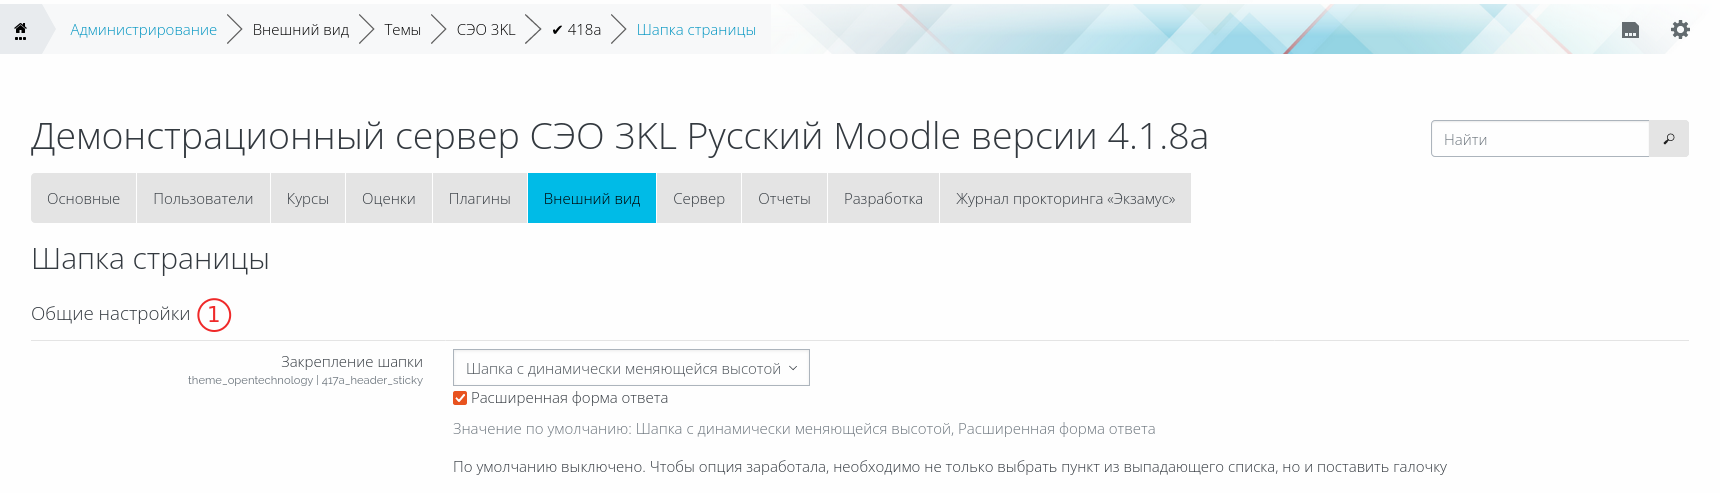The image size is (1720, 493).
Task: Select the Внешний вид tab
Action: 591,198
